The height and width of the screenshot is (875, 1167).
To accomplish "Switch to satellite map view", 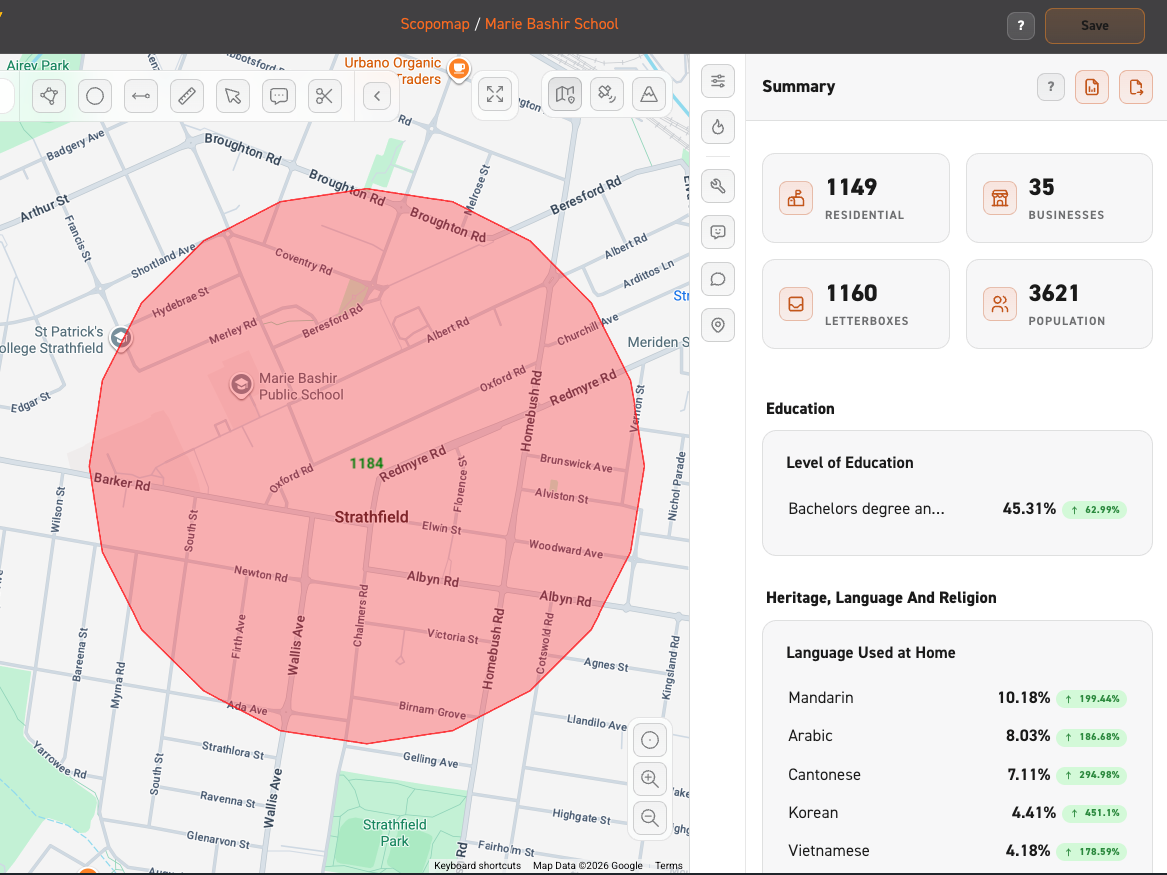I will point(607,94).
